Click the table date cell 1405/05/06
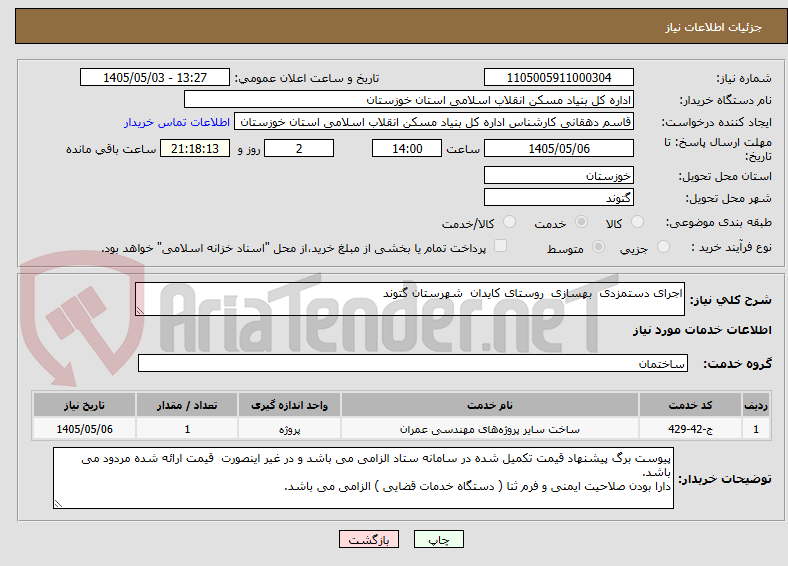 point(84,429)
